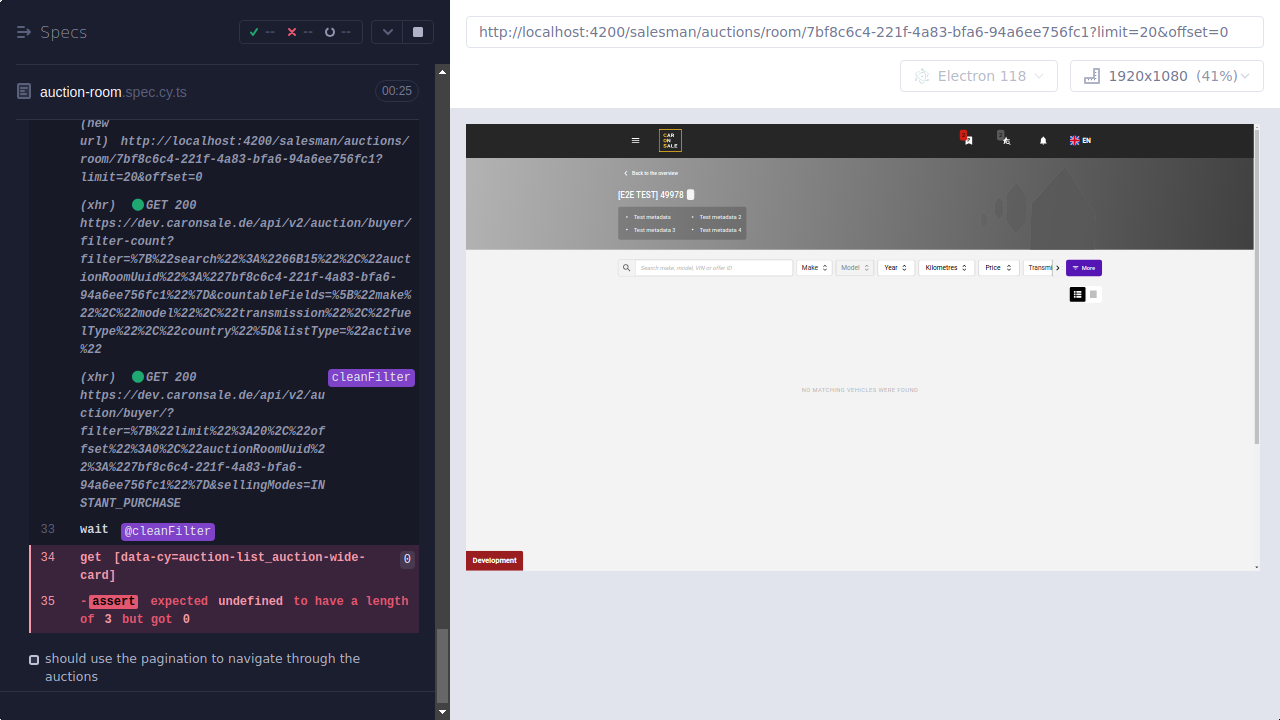This screenshot has height=720, width=1280.
Task: Stop the running spec with square icon
Action: click(417, 31)
